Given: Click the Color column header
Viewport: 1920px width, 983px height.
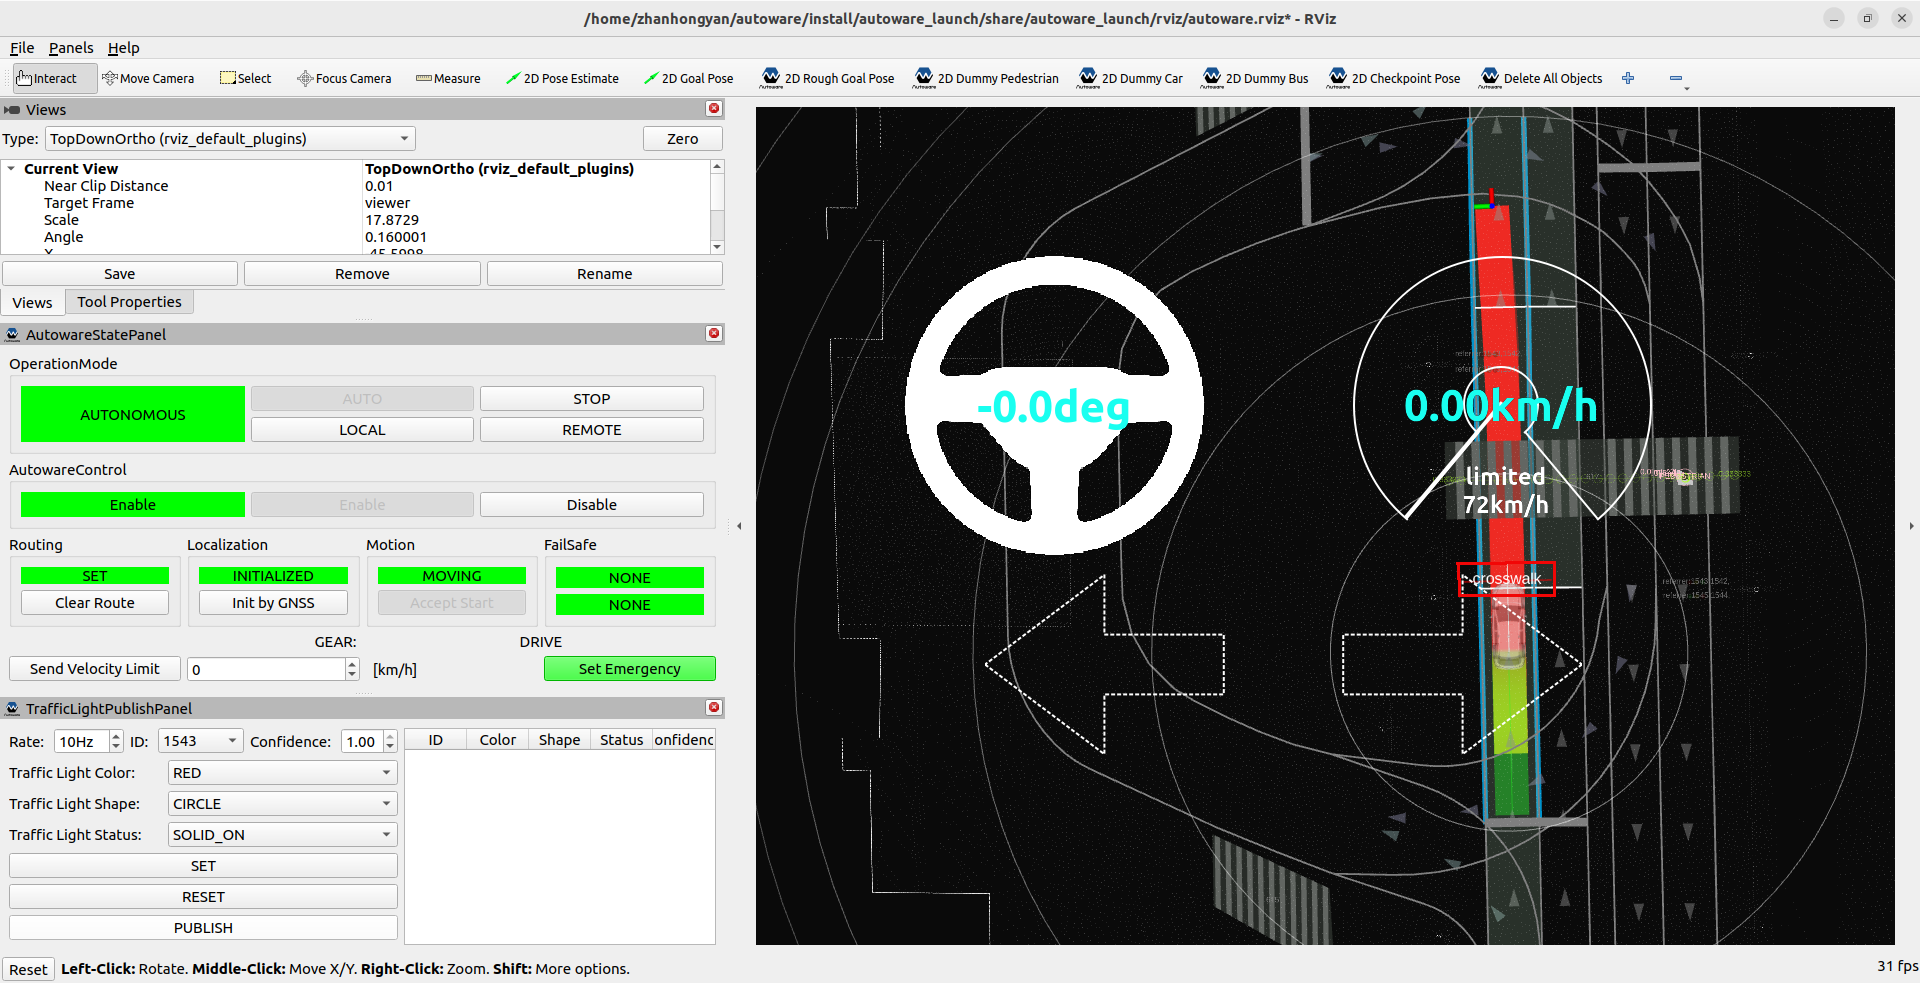Looking at the screenshot, I should (x=497, y=740).
